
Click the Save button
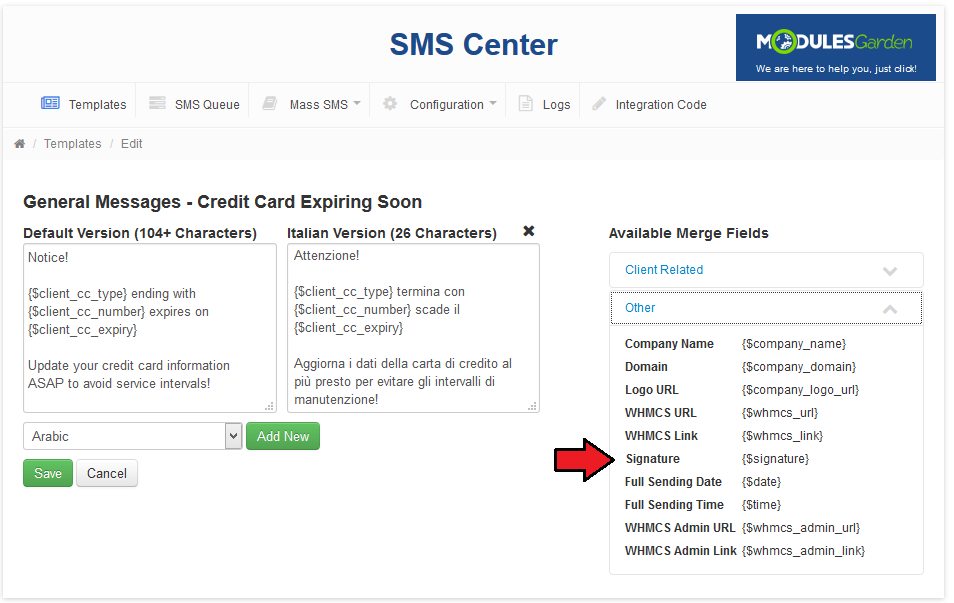pyautogui.click(x=48, y=473)
